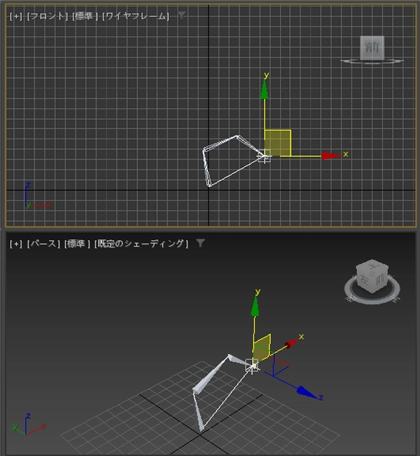Click the ViewCube in Perspective viewport

372,276
